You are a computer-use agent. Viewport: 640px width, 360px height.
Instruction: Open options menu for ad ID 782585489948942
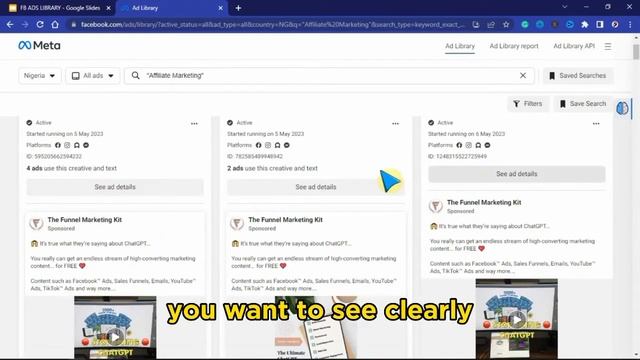pyautogui.click(x=396, y=123)
